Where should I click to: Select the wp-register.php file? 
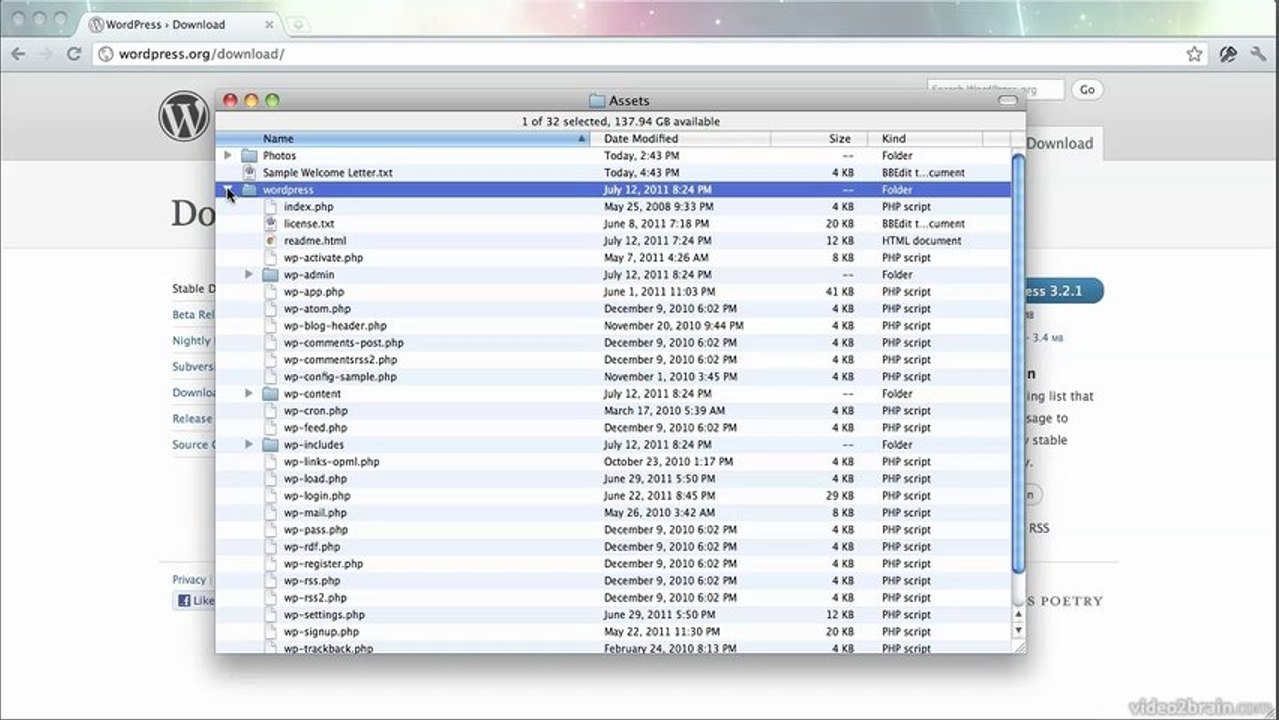pyautogui.click(x=323, y=564)
